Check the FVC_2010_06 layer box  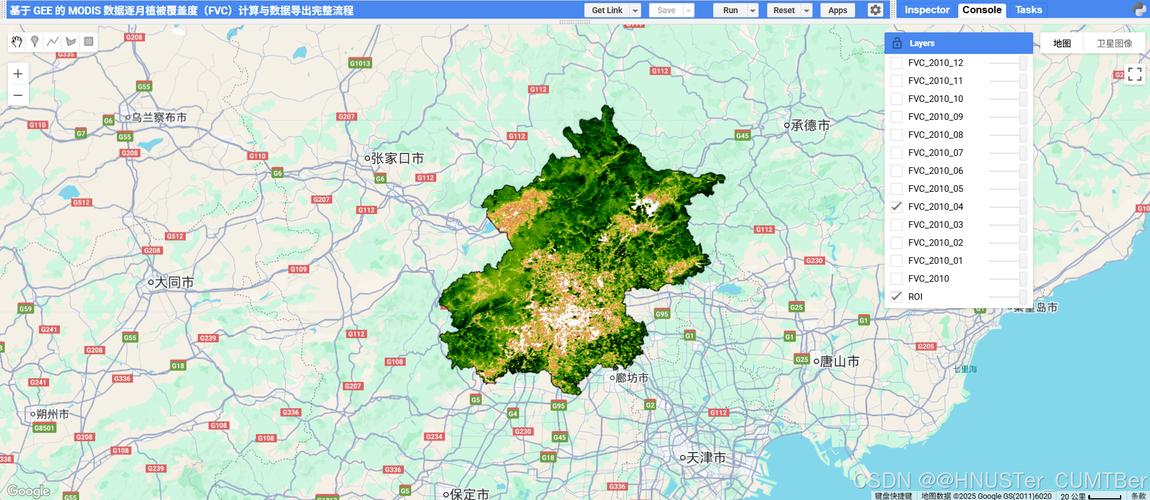click(x=896, y=171)
